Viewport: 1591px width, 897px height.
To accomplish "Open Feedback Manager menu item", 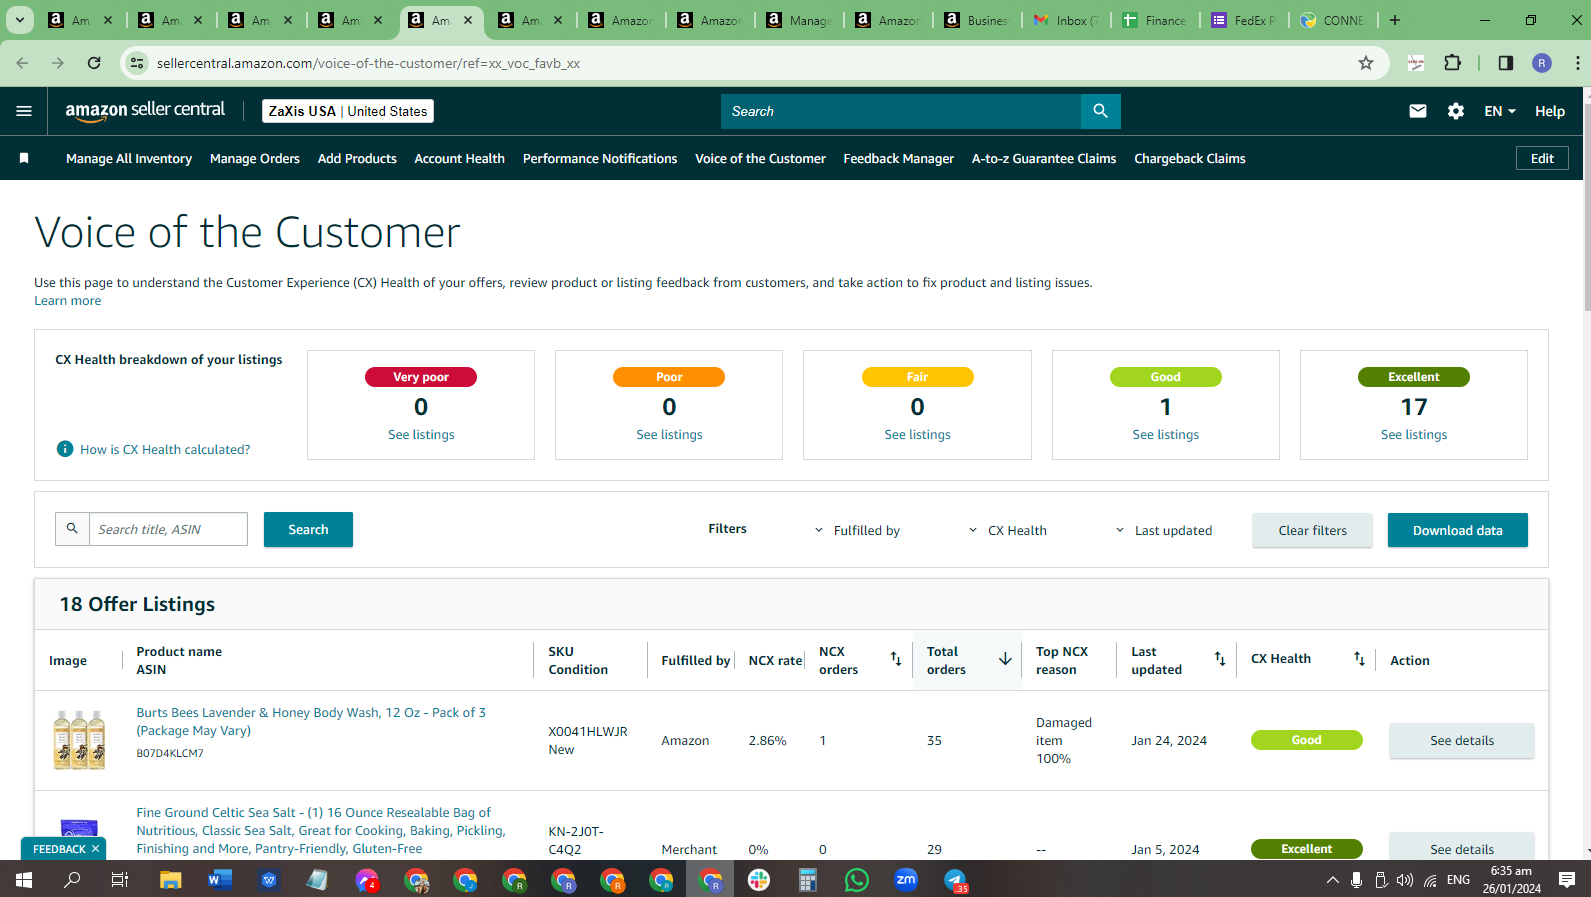I will tap(898, 158).
